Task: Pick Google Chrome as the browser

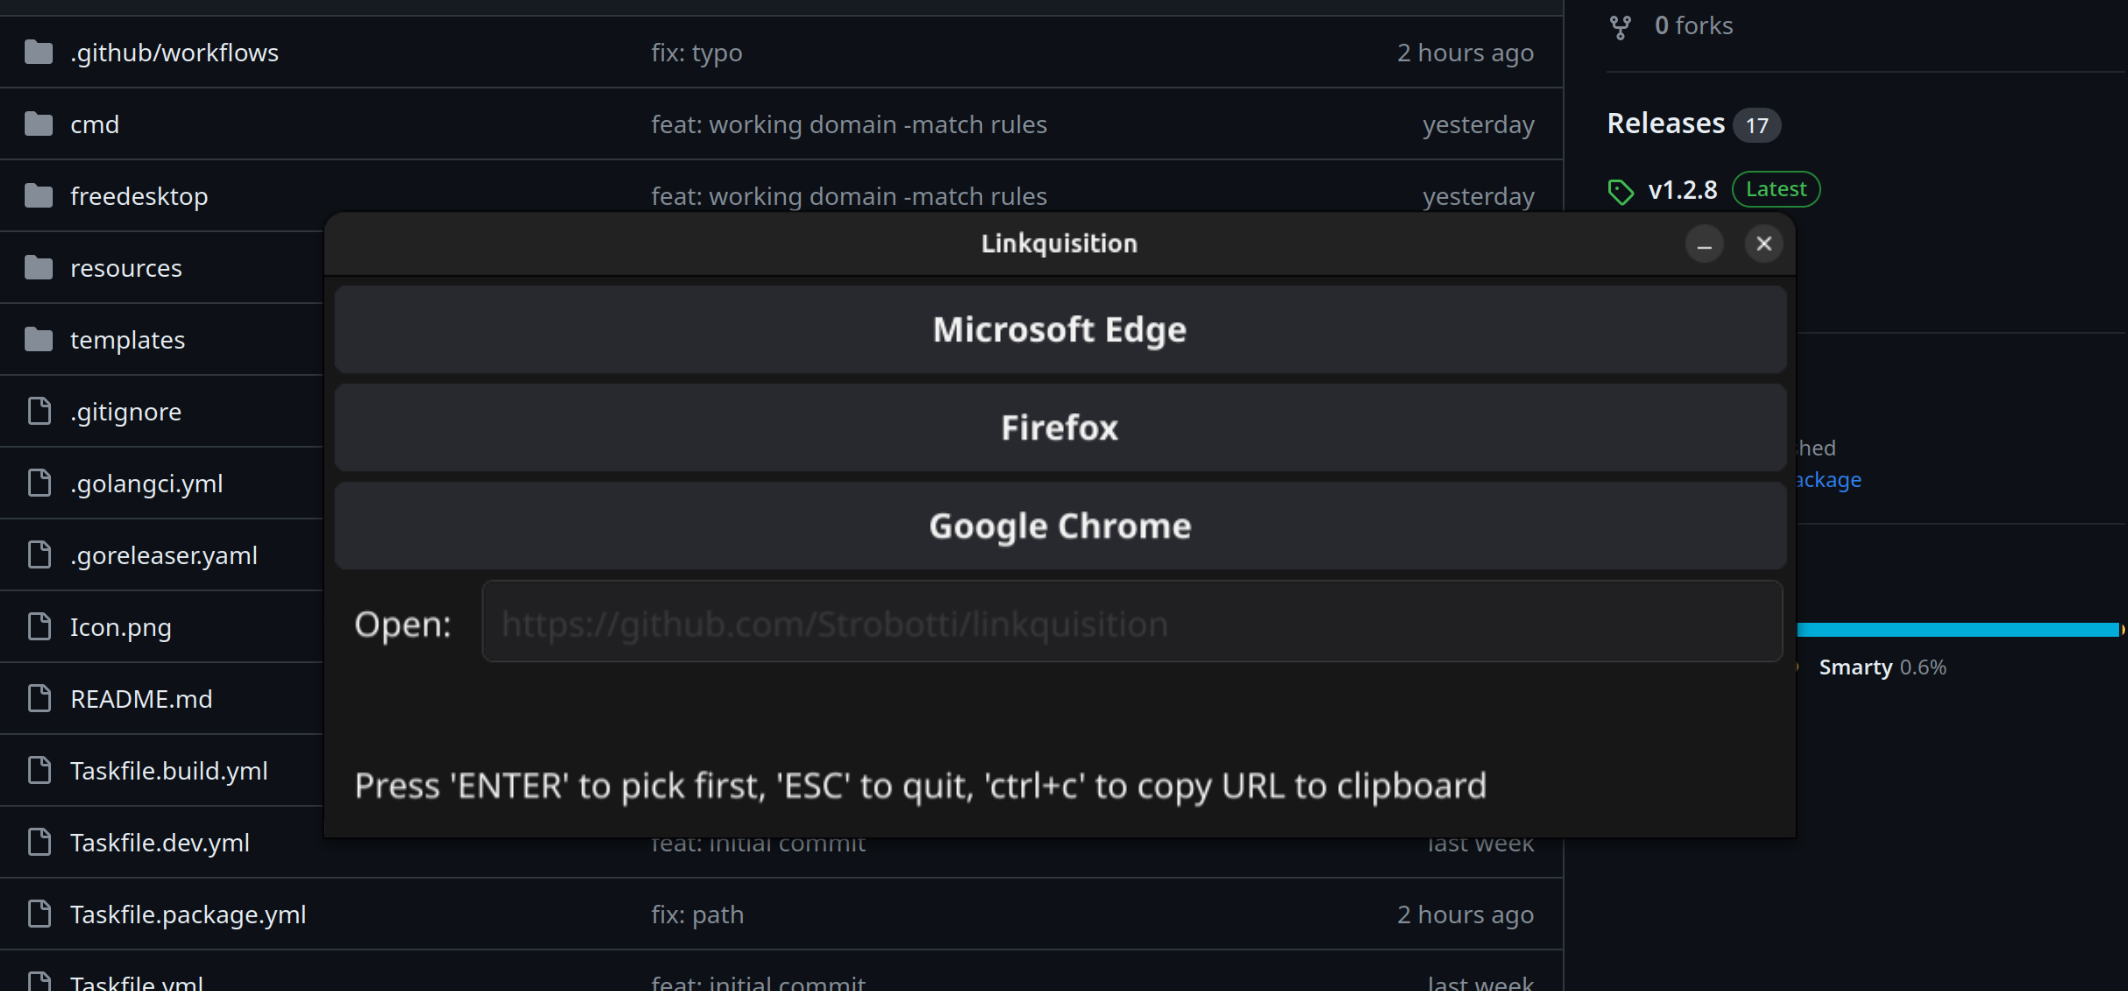Action: (1059, 526)
